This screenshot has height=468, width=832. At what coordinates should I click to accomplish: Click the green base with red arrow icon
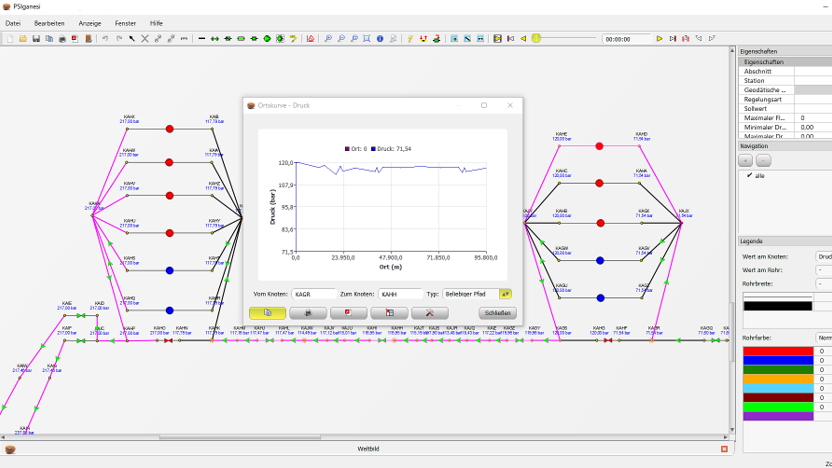click(x=436, y=39)
